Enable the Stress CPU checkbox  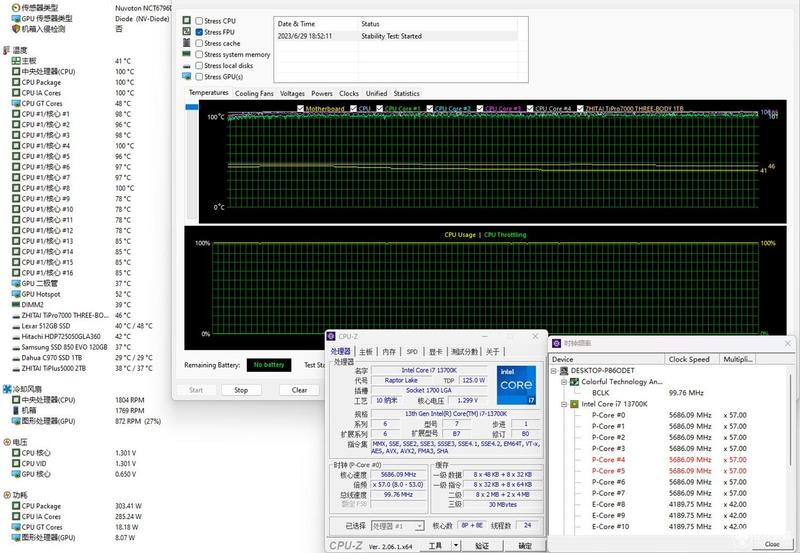[x=199, y=21]
